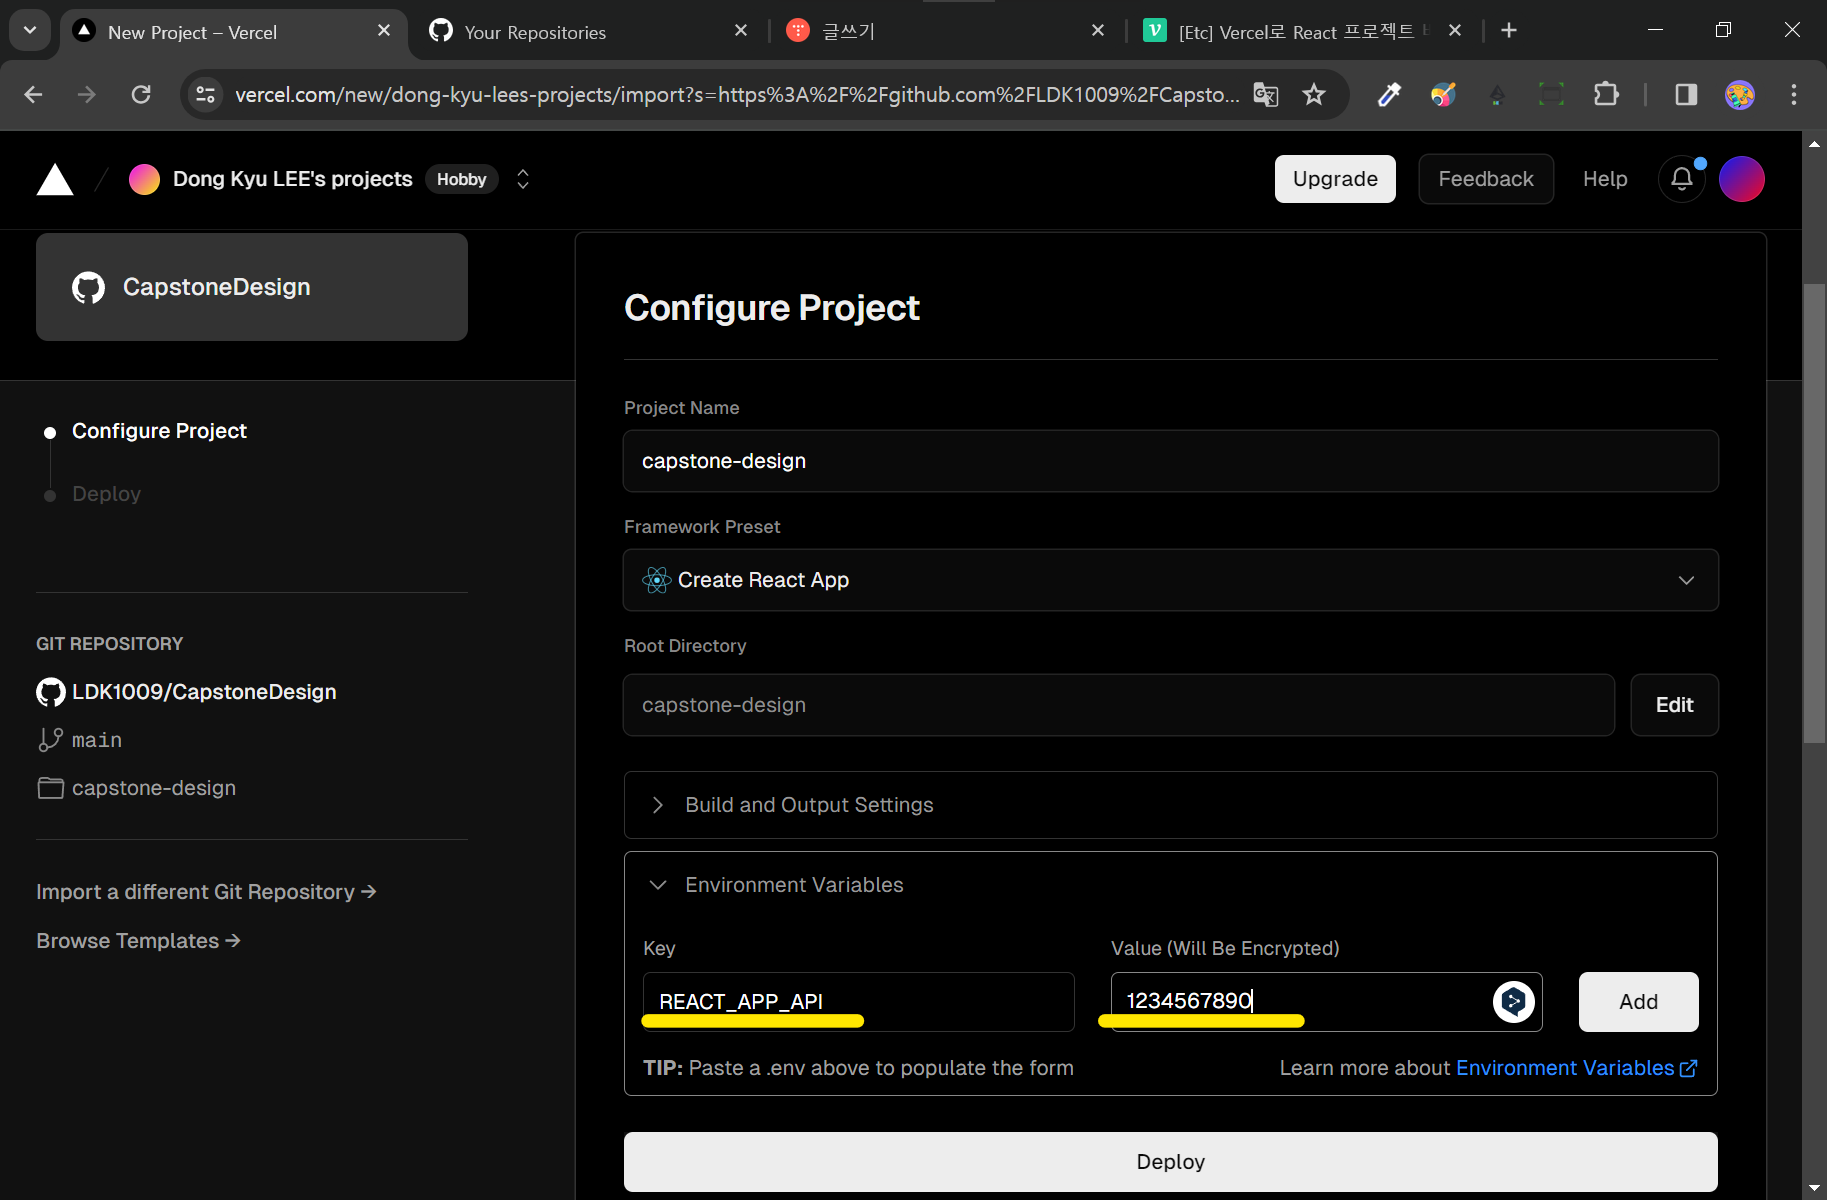Click the green screenshot capture extension icon
Image resolution: width=1827 pixels, height=1200 pixels.
pyautogui.click(x=1551, y=95)
